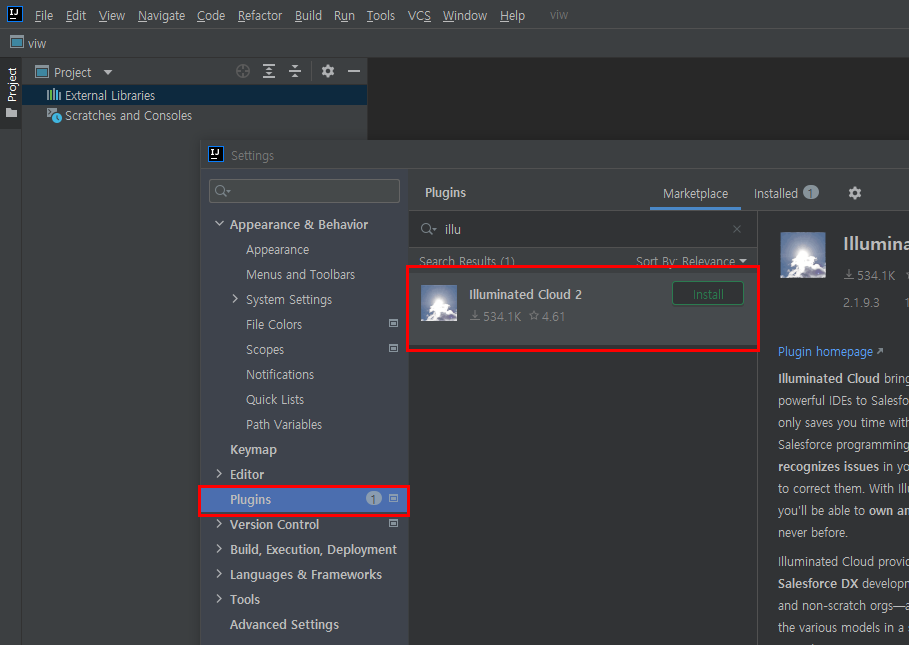Open the Project view dropdown arrow
This screenshot has width=909, height=645.
click(108, 72)
